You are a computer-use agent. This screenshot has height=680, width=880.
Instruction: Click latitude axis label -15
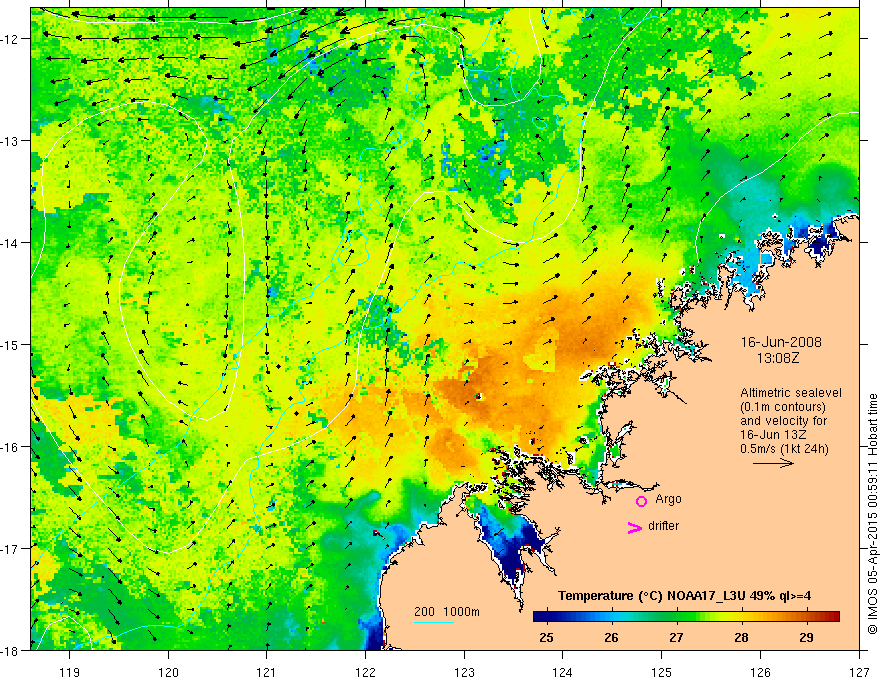(11, 344)
